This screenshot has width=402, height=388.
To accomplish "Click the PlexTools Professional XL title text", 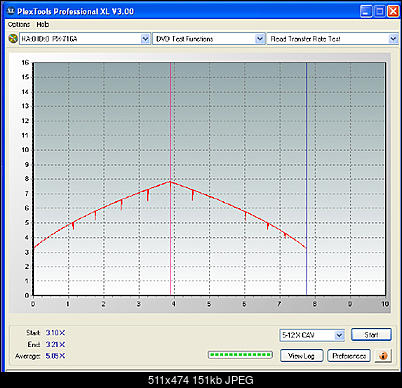I will (x=75, y=11).
